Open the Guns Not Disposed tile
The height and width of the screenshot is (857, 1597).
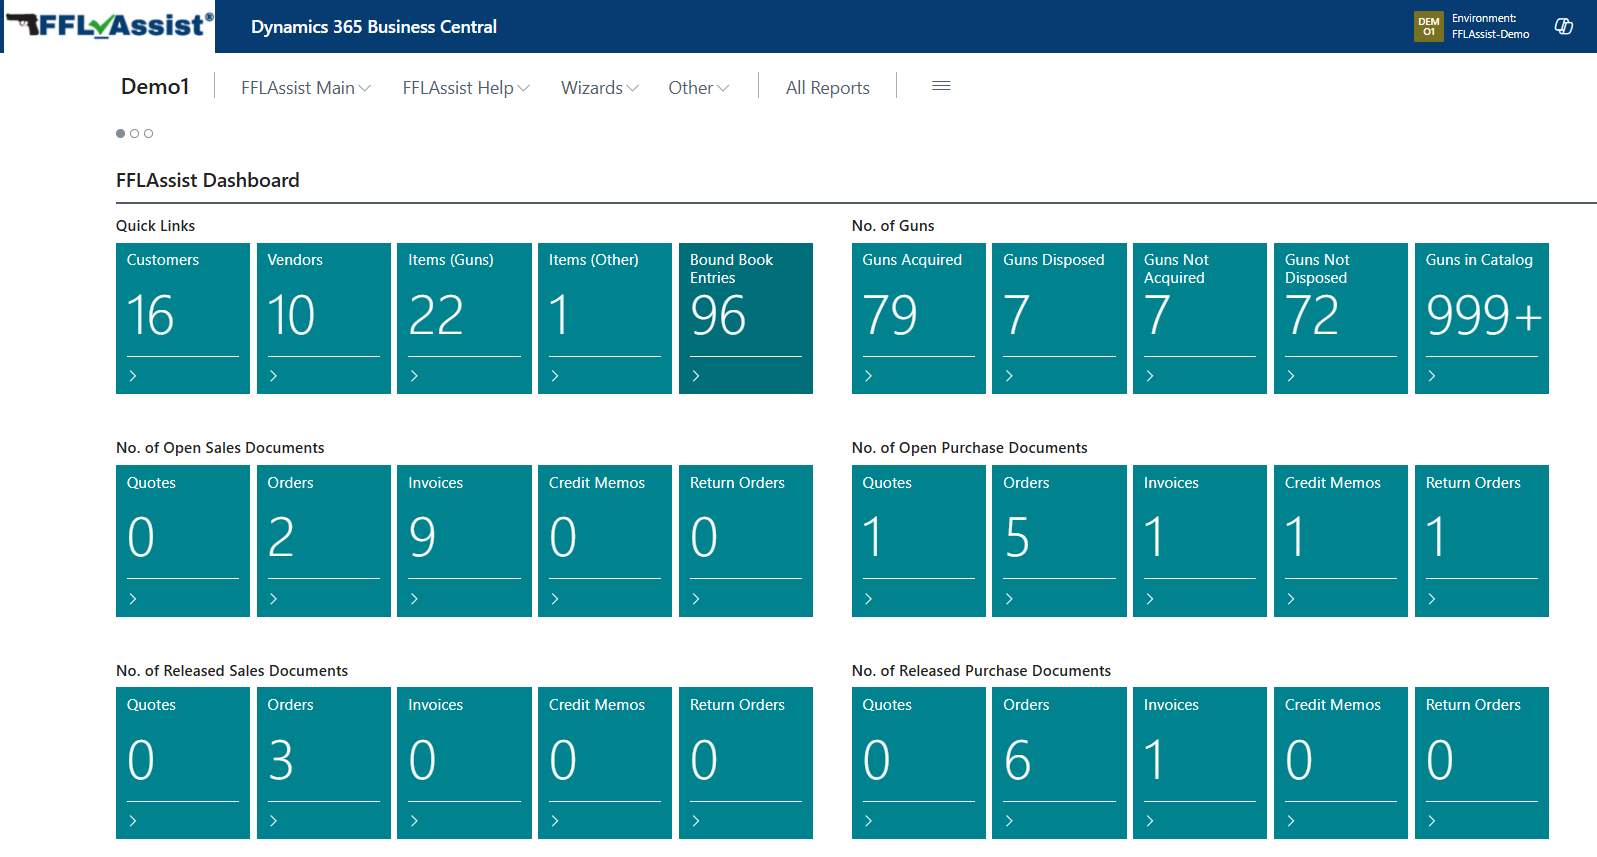[1341, 318]
